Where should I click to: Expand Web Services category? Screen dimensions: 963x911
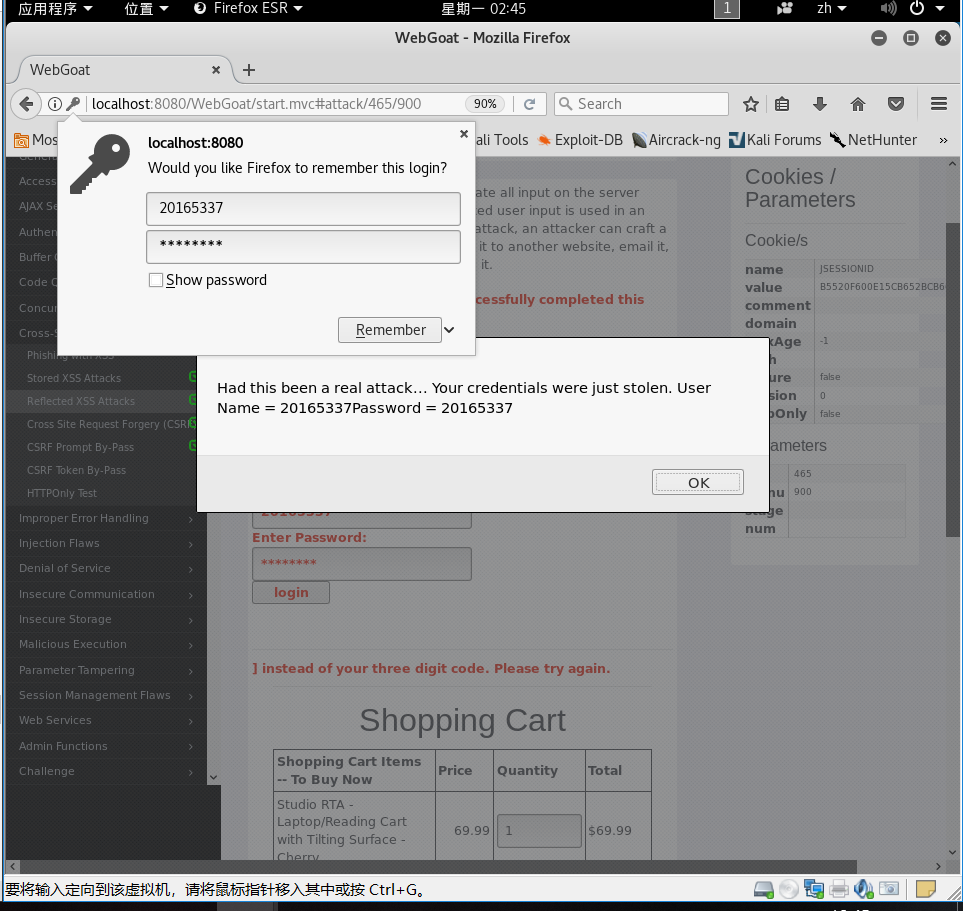coord(106,721)
